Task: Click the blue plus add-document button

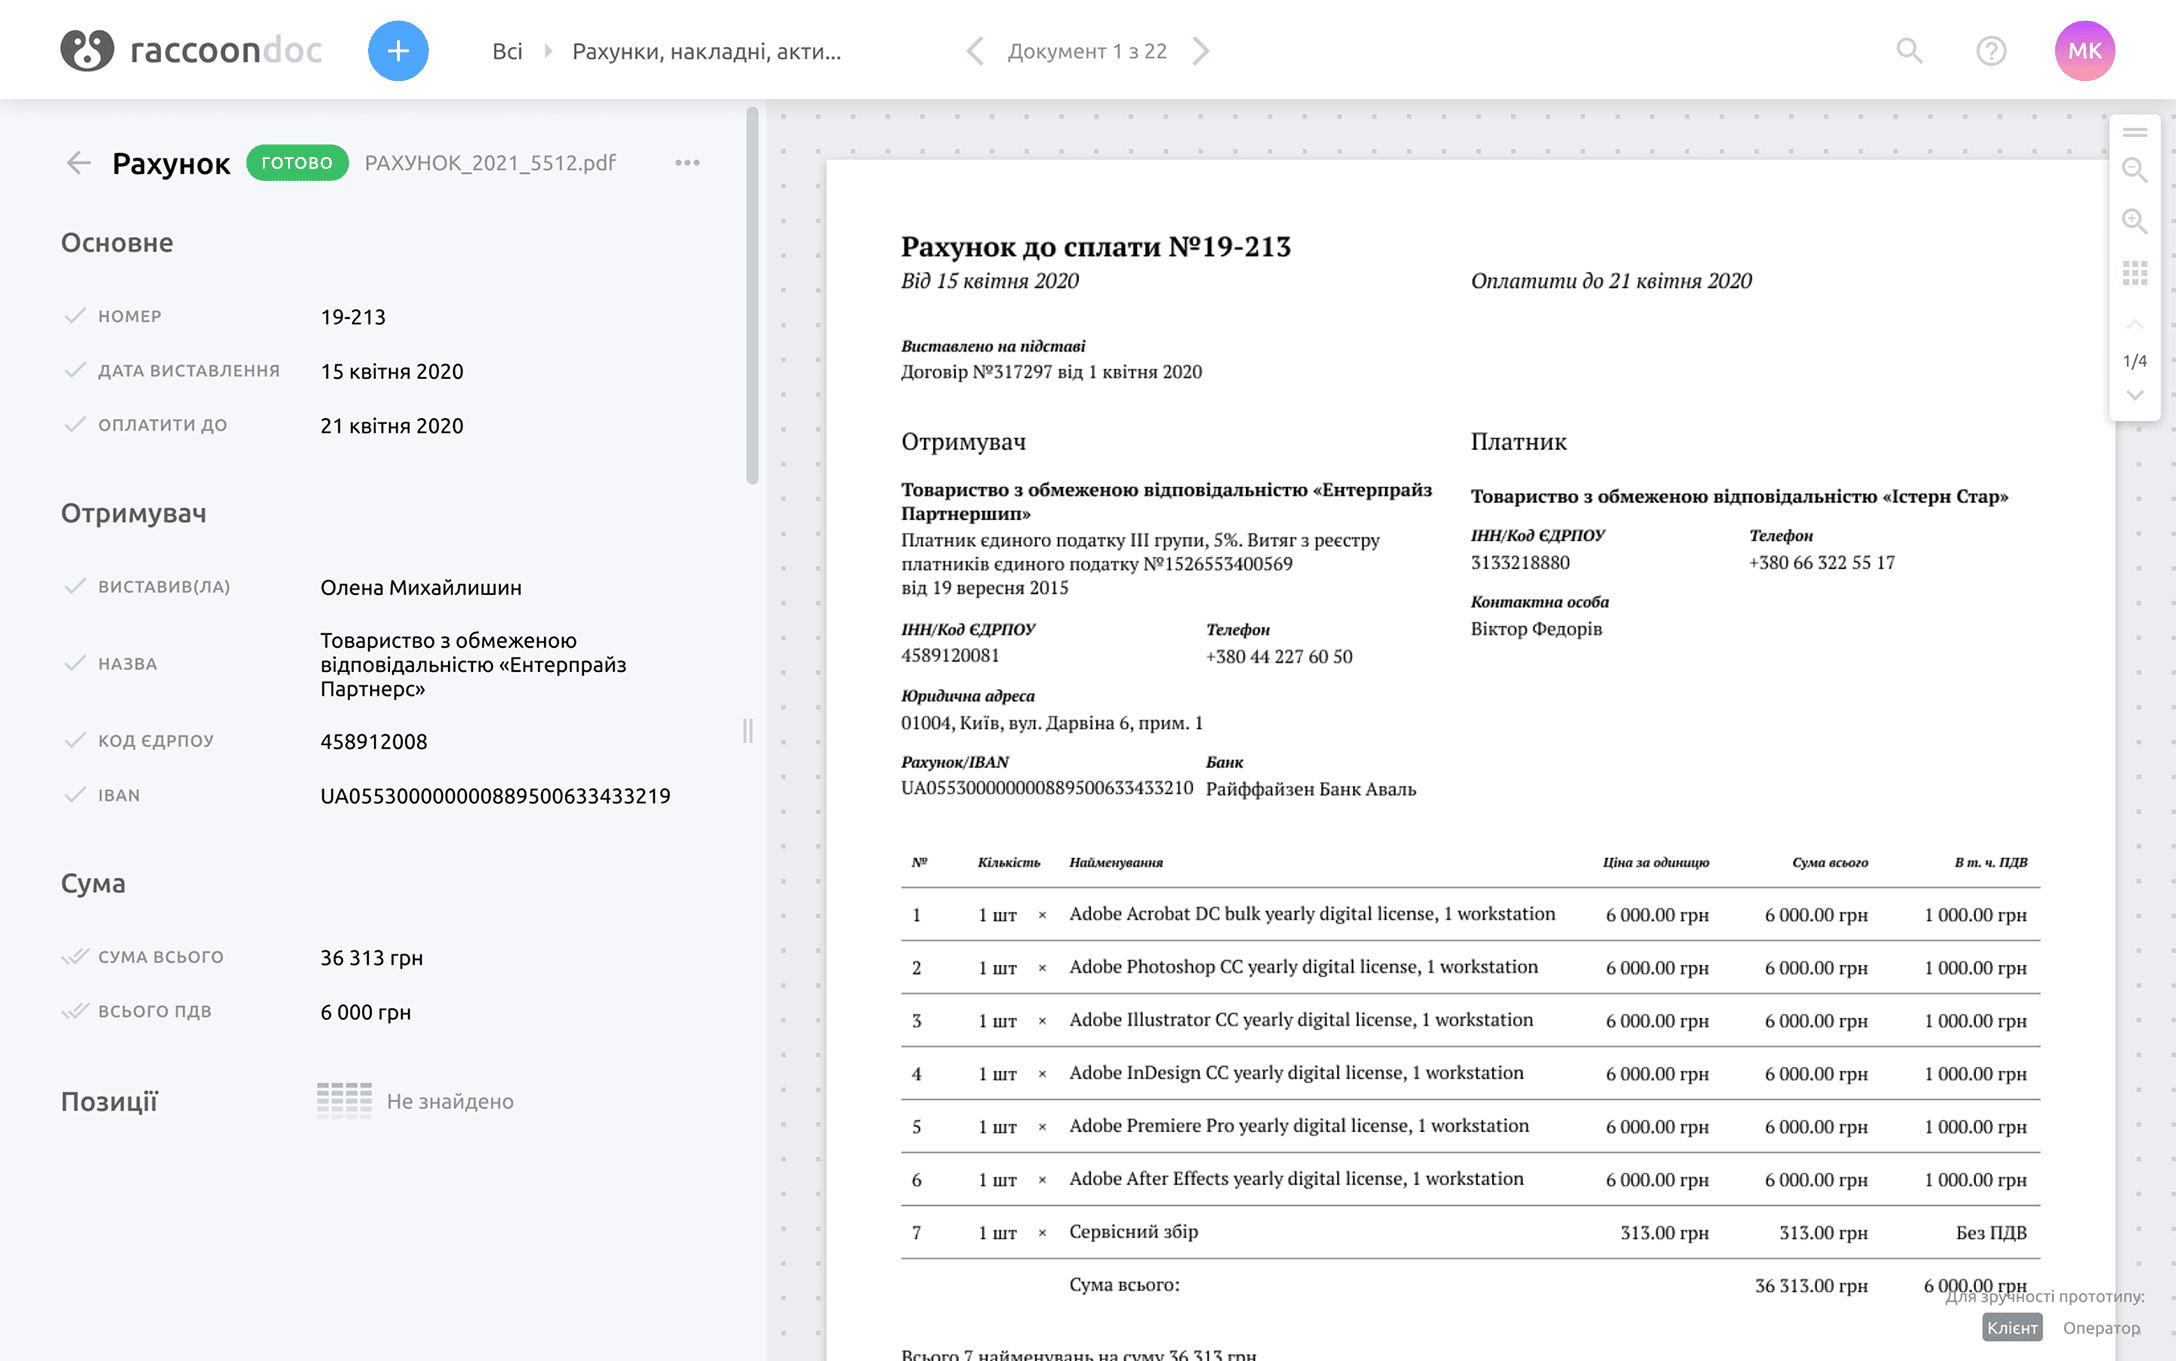Action: [x=398, y=51]
